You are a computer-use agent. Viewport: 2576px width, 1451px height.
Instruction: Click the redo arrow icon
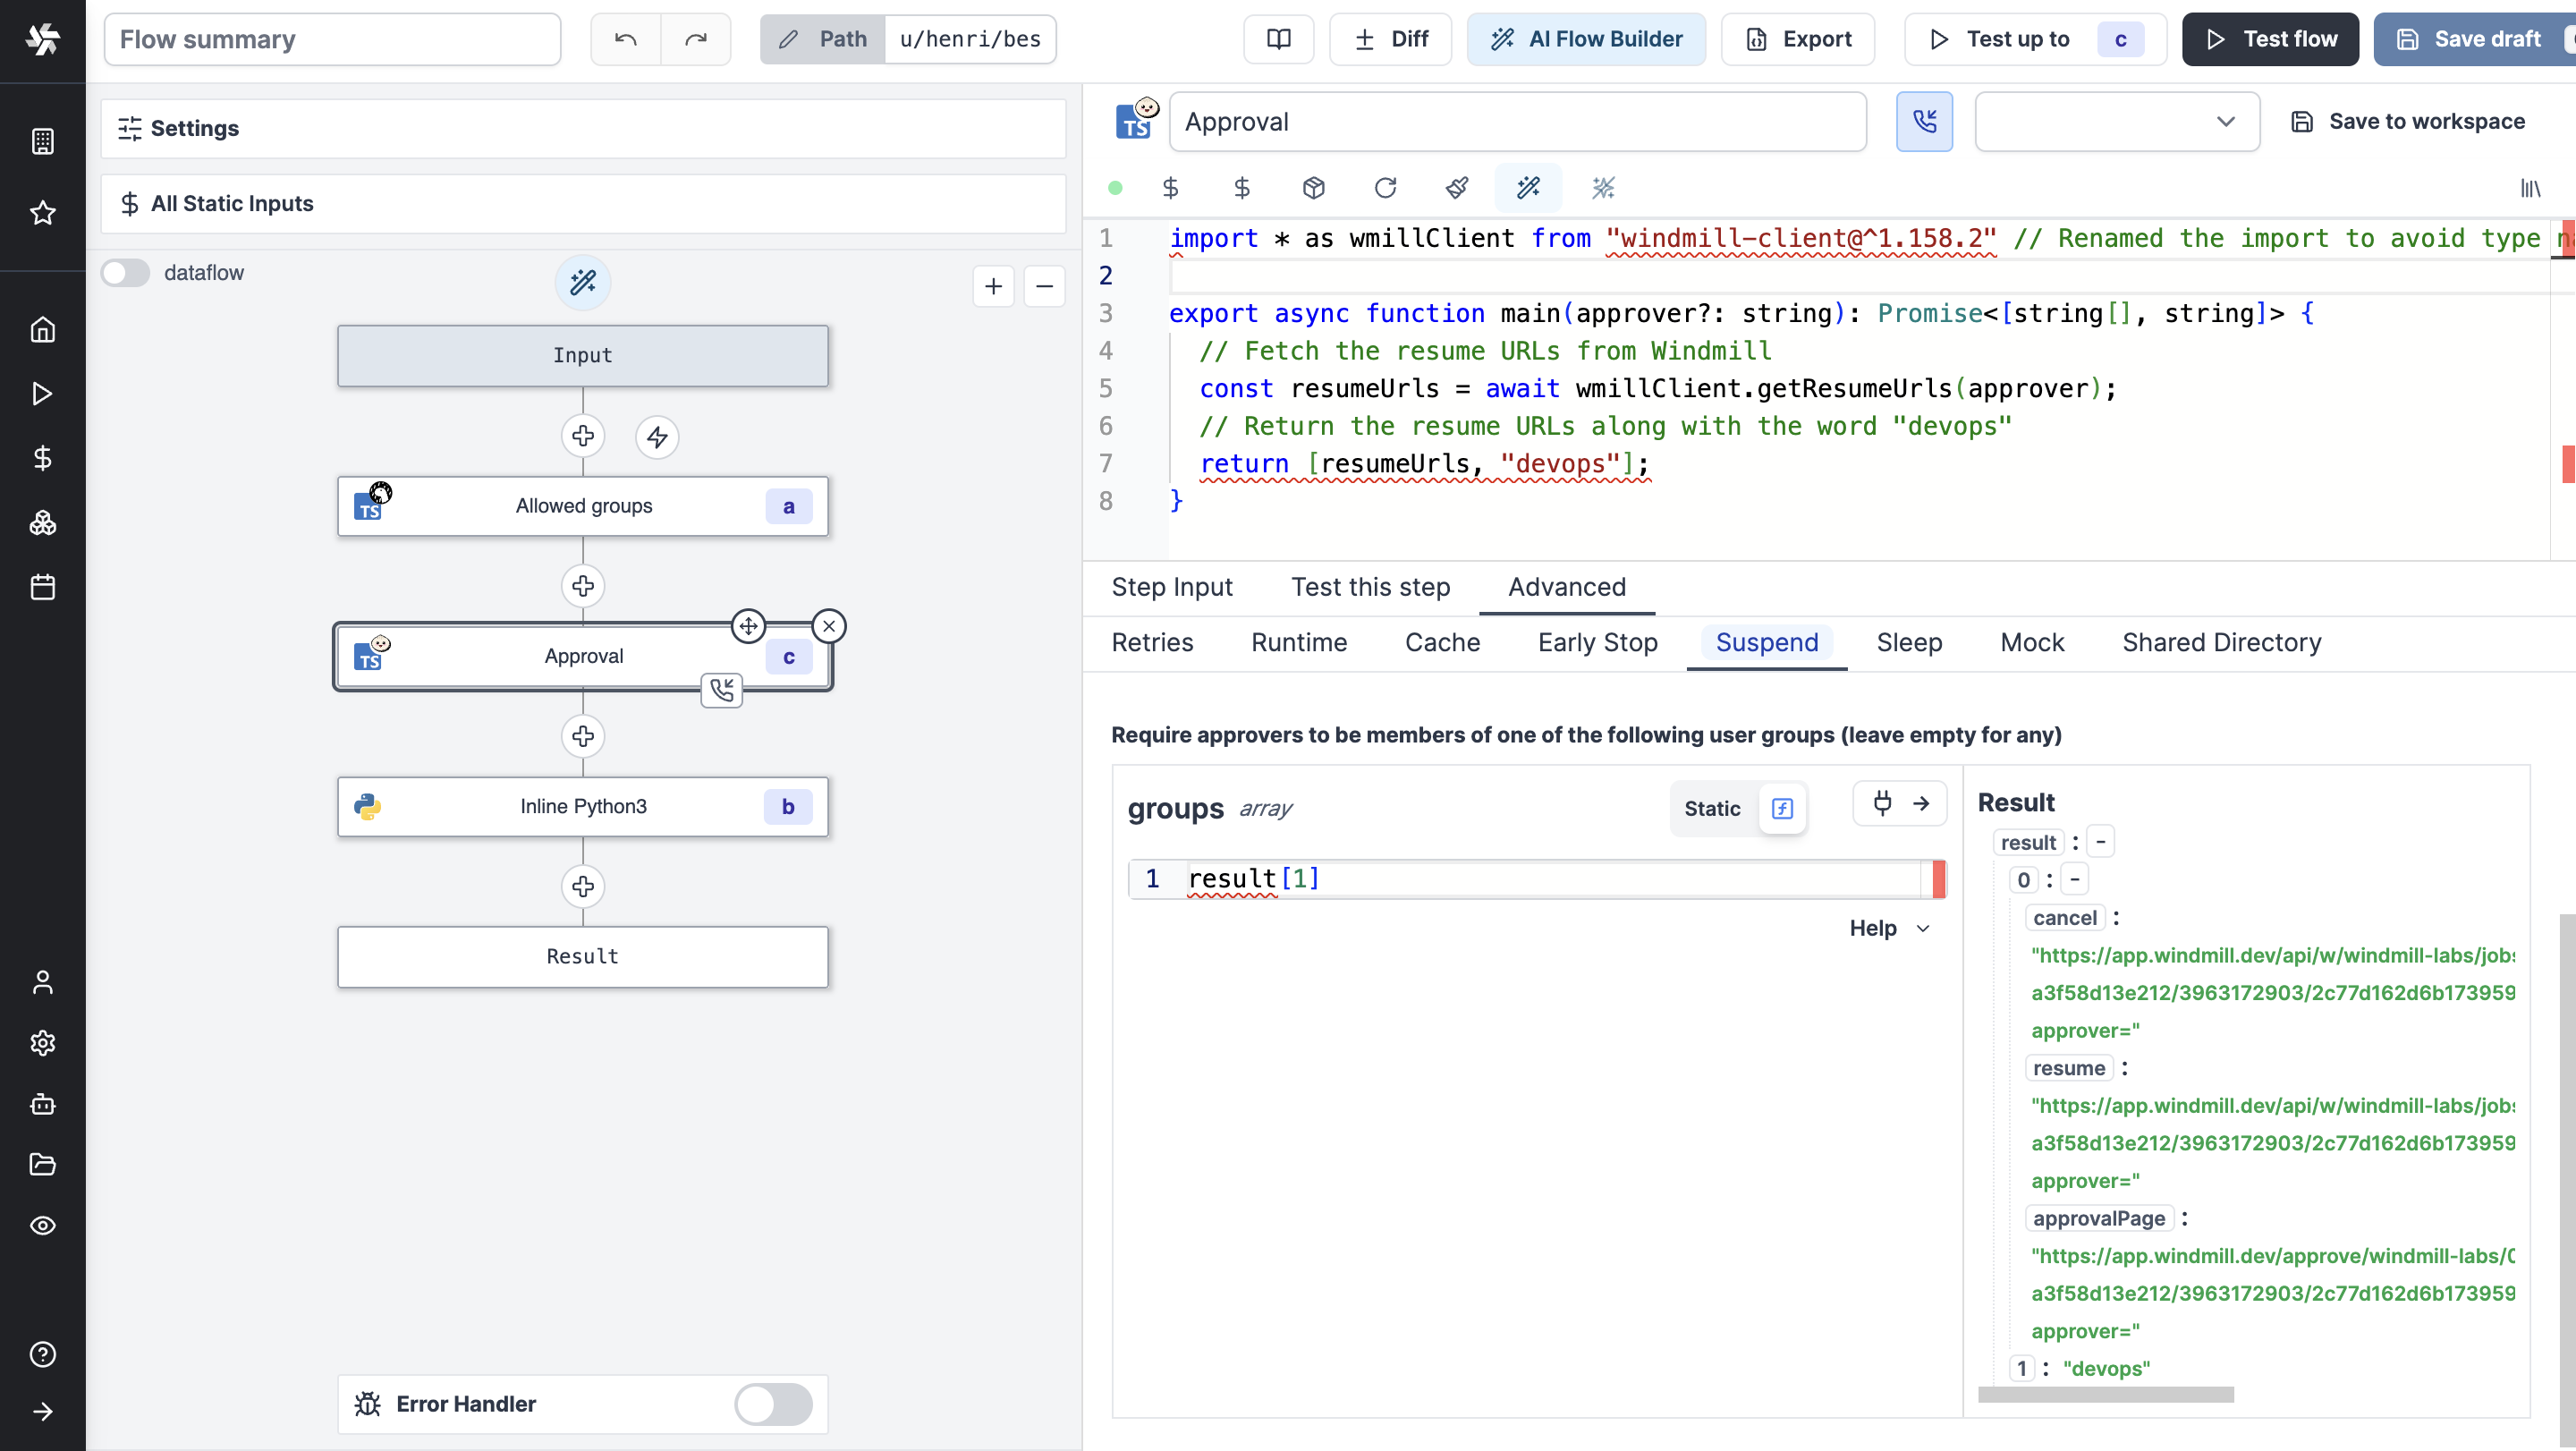(695, 39)
